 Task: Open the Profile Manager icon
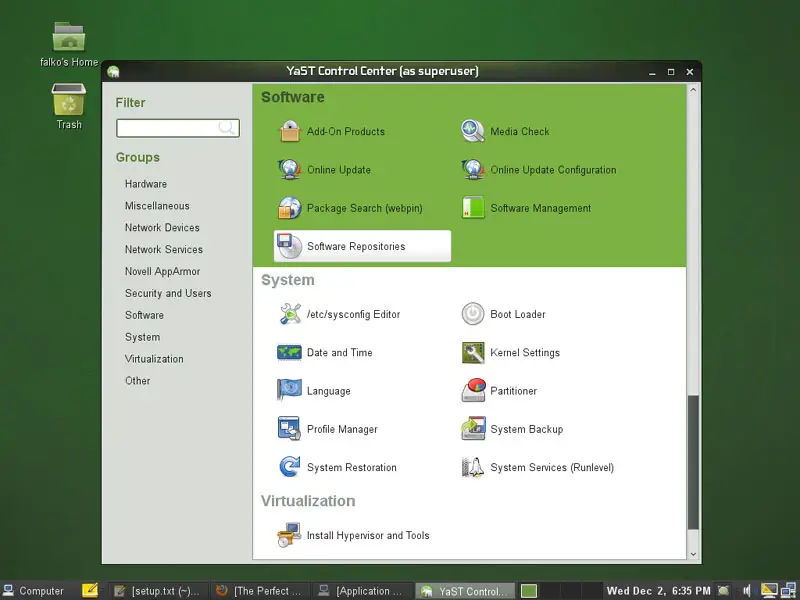(x=289, y=429)
